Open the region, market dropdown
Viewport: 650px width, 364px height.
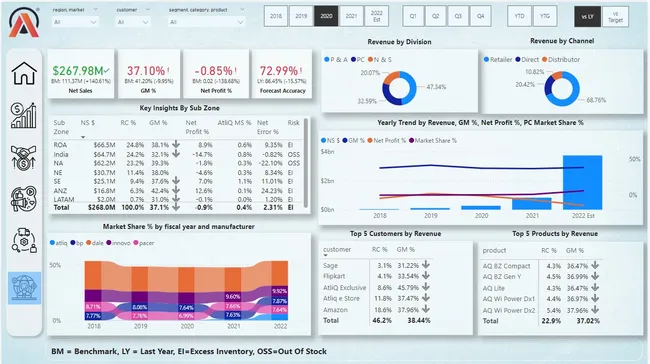(x=75, y=22)
